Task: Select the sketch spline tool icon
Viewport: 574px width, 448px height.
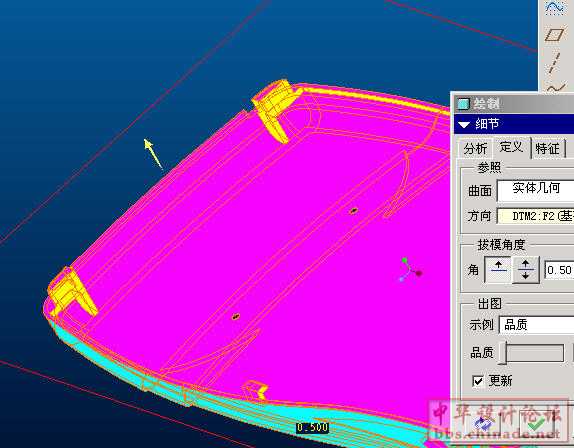Action: coord(555,7)
